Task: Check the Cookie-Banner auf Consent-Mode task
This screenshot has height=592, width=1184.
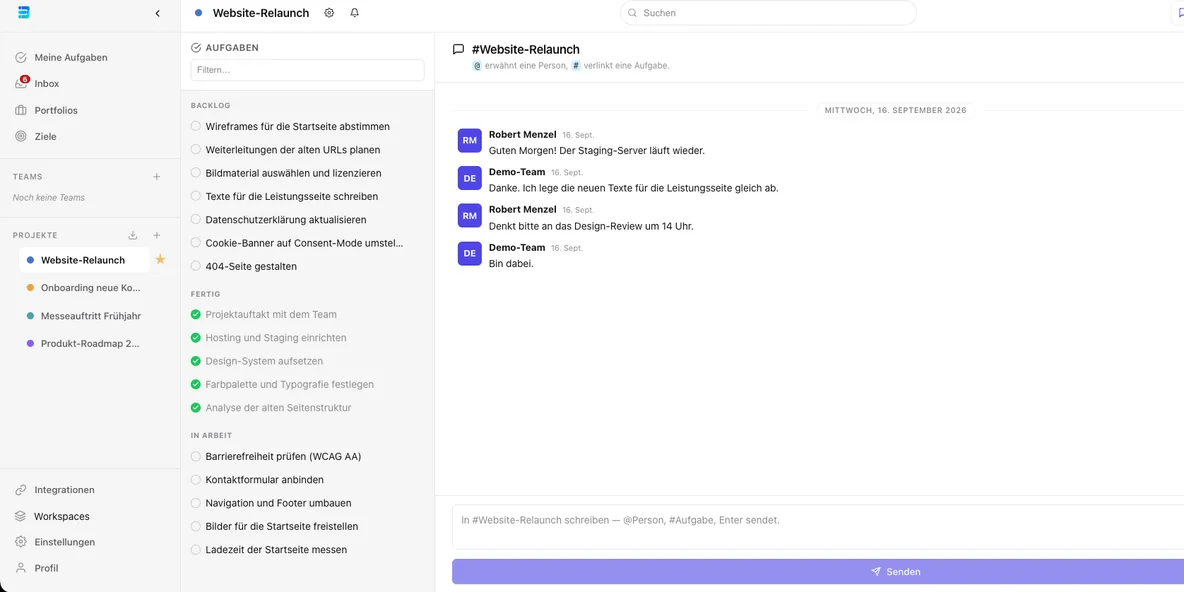Action: 196,243
